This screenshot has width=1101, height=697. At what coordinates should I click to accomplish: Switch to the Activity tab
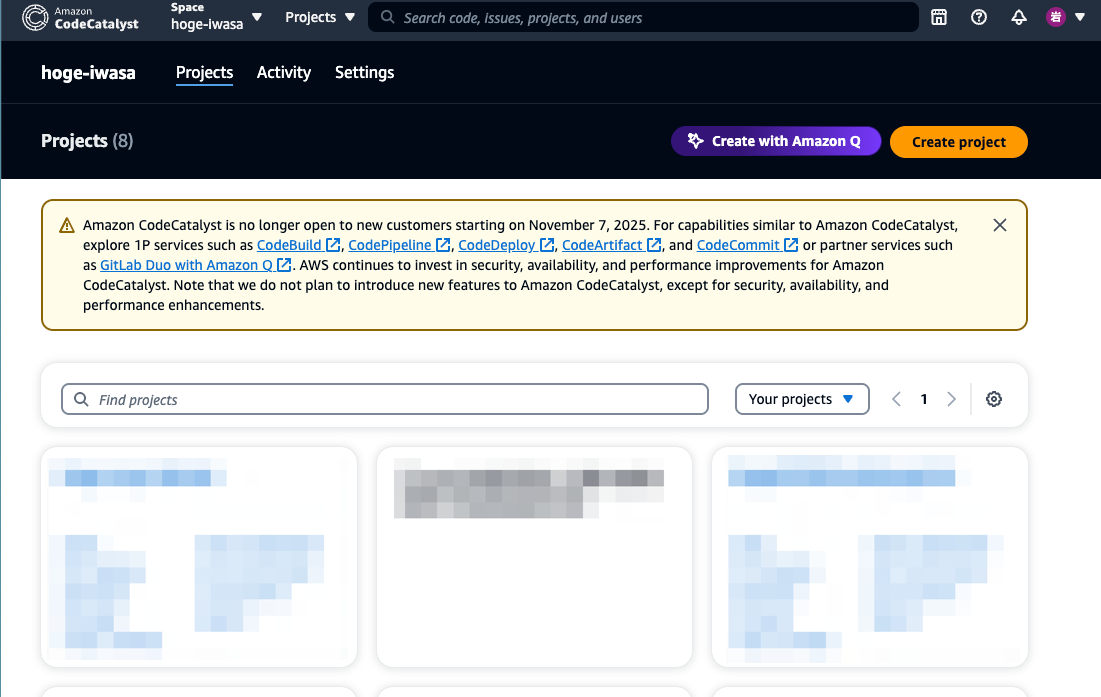click(284, 72)
